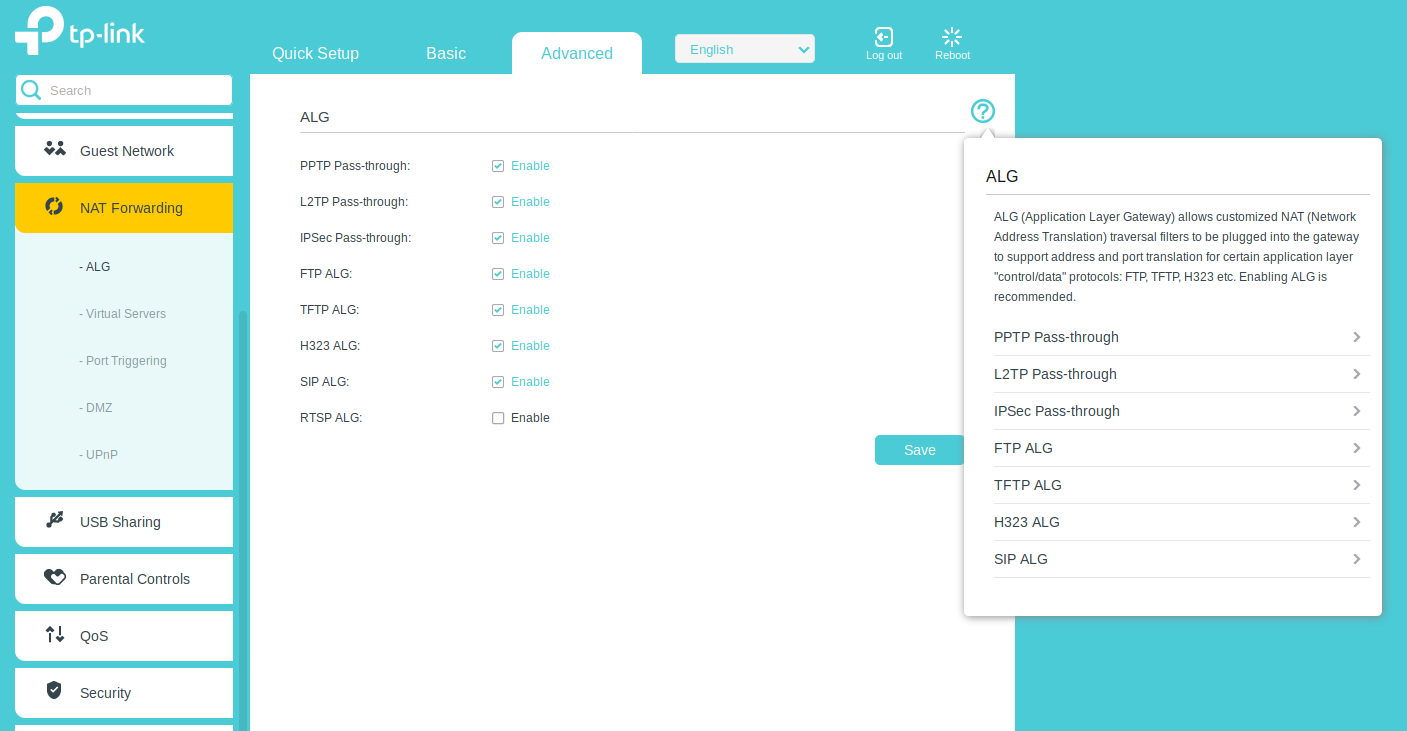
Task: Click the USB Sharing icon
Action: pyautogui.click(x=55, y=520)
